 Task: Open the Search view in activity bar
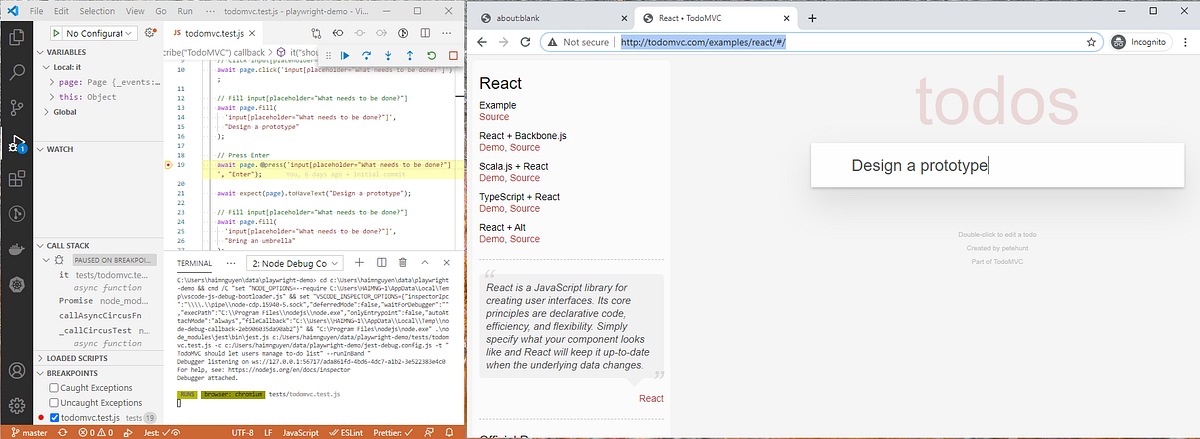pyautogui.click(x=16, y=73)
